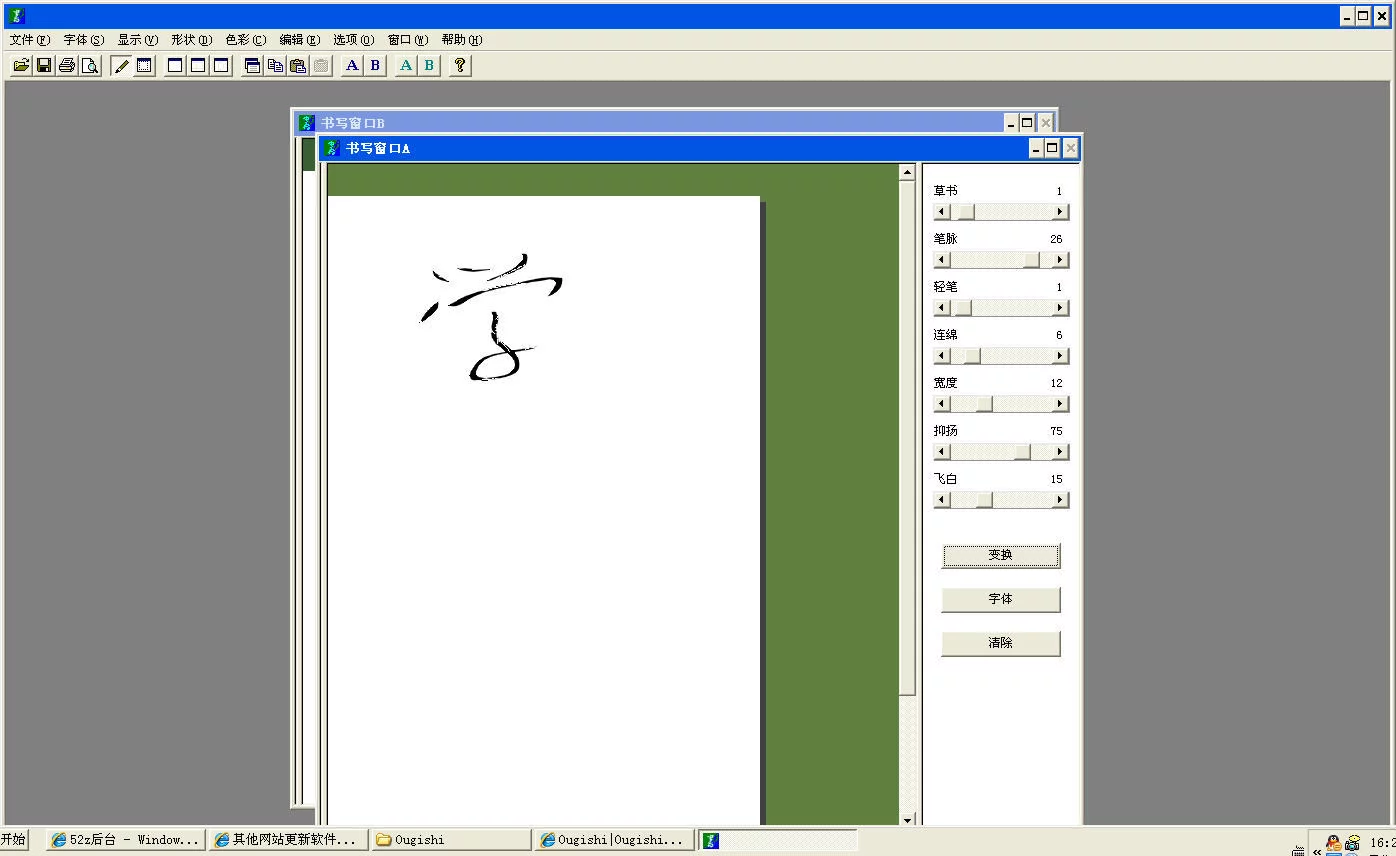Decrease 抑扬 with left arrow
This screenshot has height=856, width=1396.
941,452
